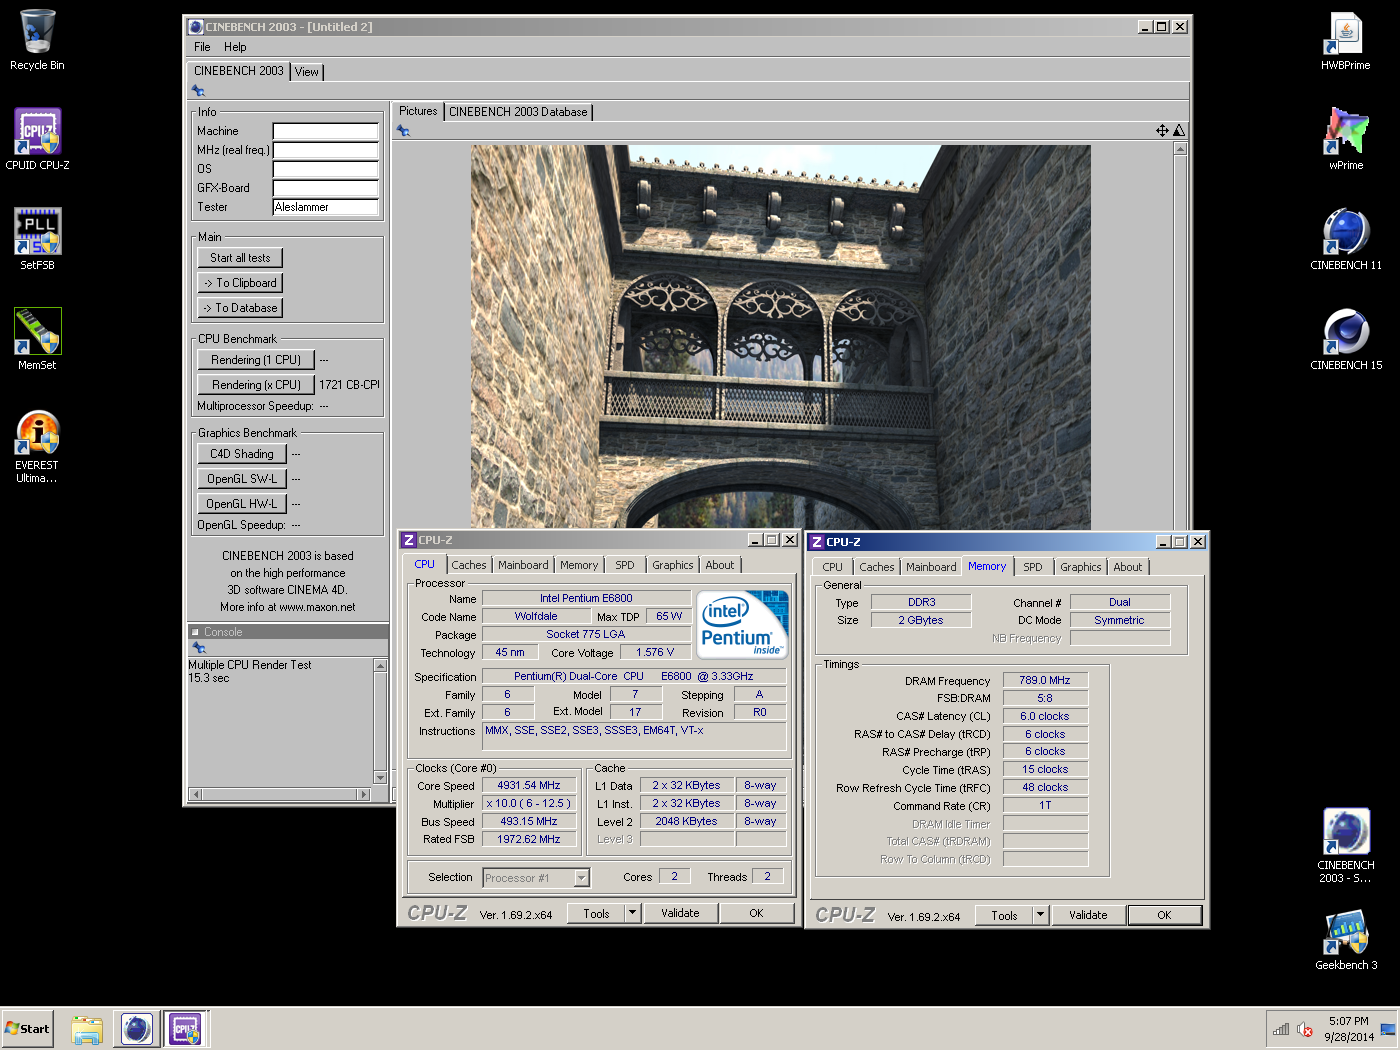Click the Console horizontal scrollbar right arrow
Viewport: 1400px width, 1050px height.
(365, 794)
